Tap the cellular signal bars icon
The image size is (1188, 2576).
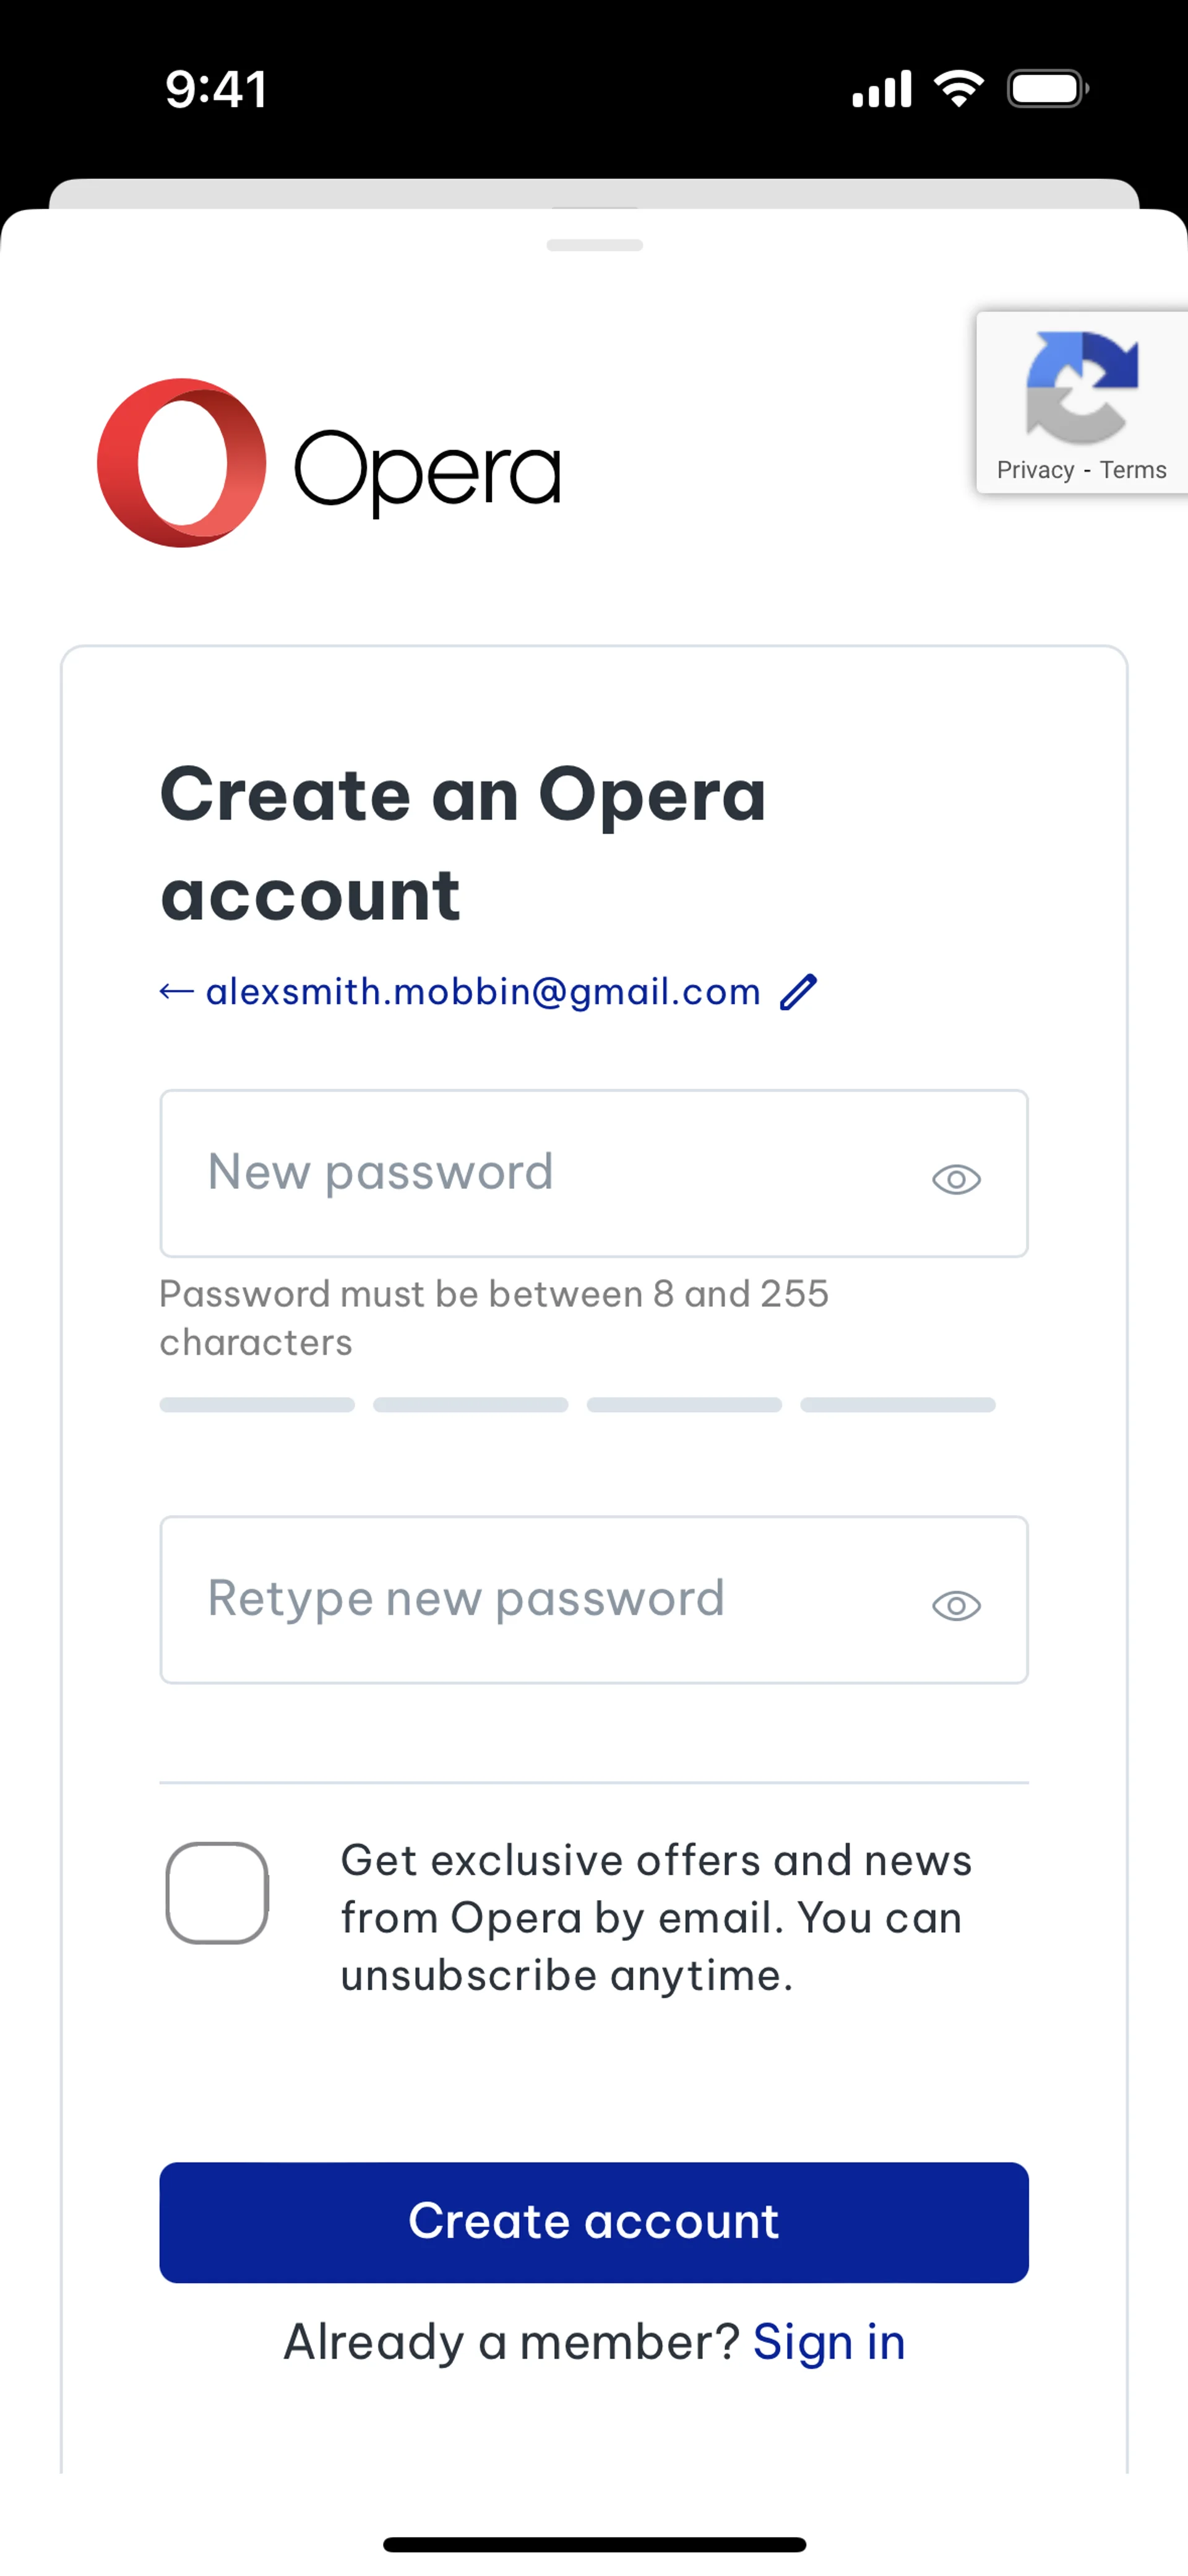point(881,89)
